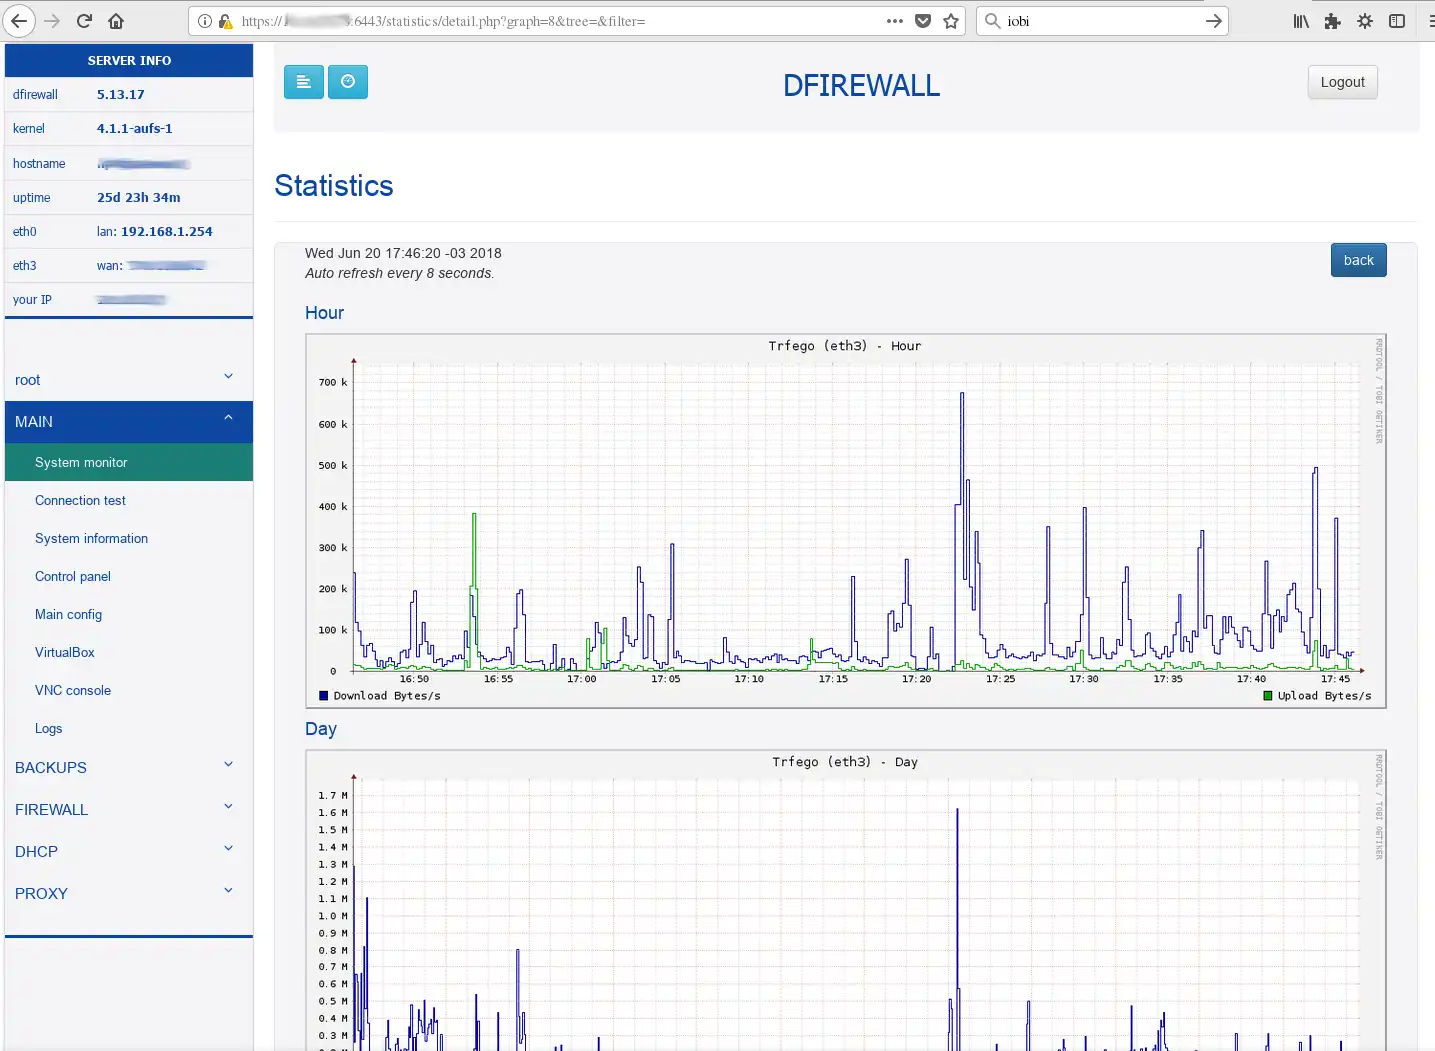Click the search box containing iobi
This screenshot has height=1051, width=1435.
(x=1100, y=21)
